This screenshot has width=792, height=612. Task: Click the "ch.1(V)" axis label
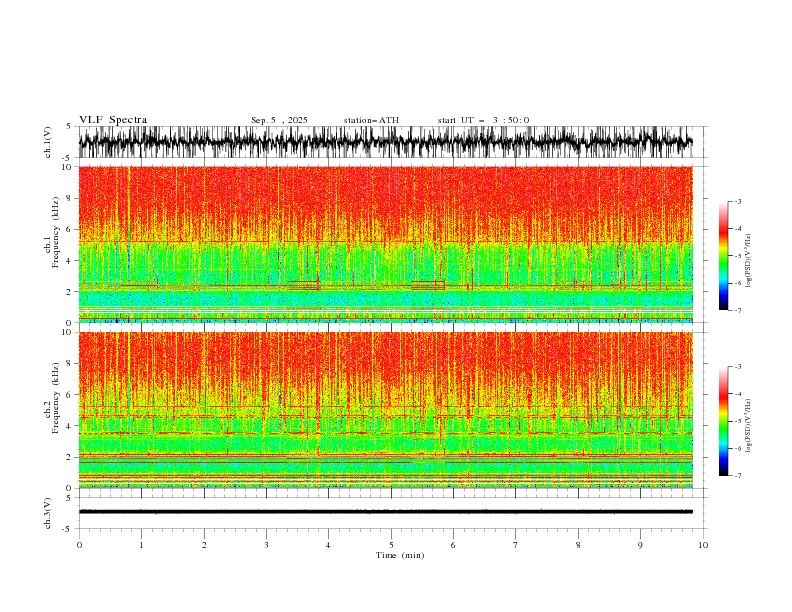[x=48, y=142]
